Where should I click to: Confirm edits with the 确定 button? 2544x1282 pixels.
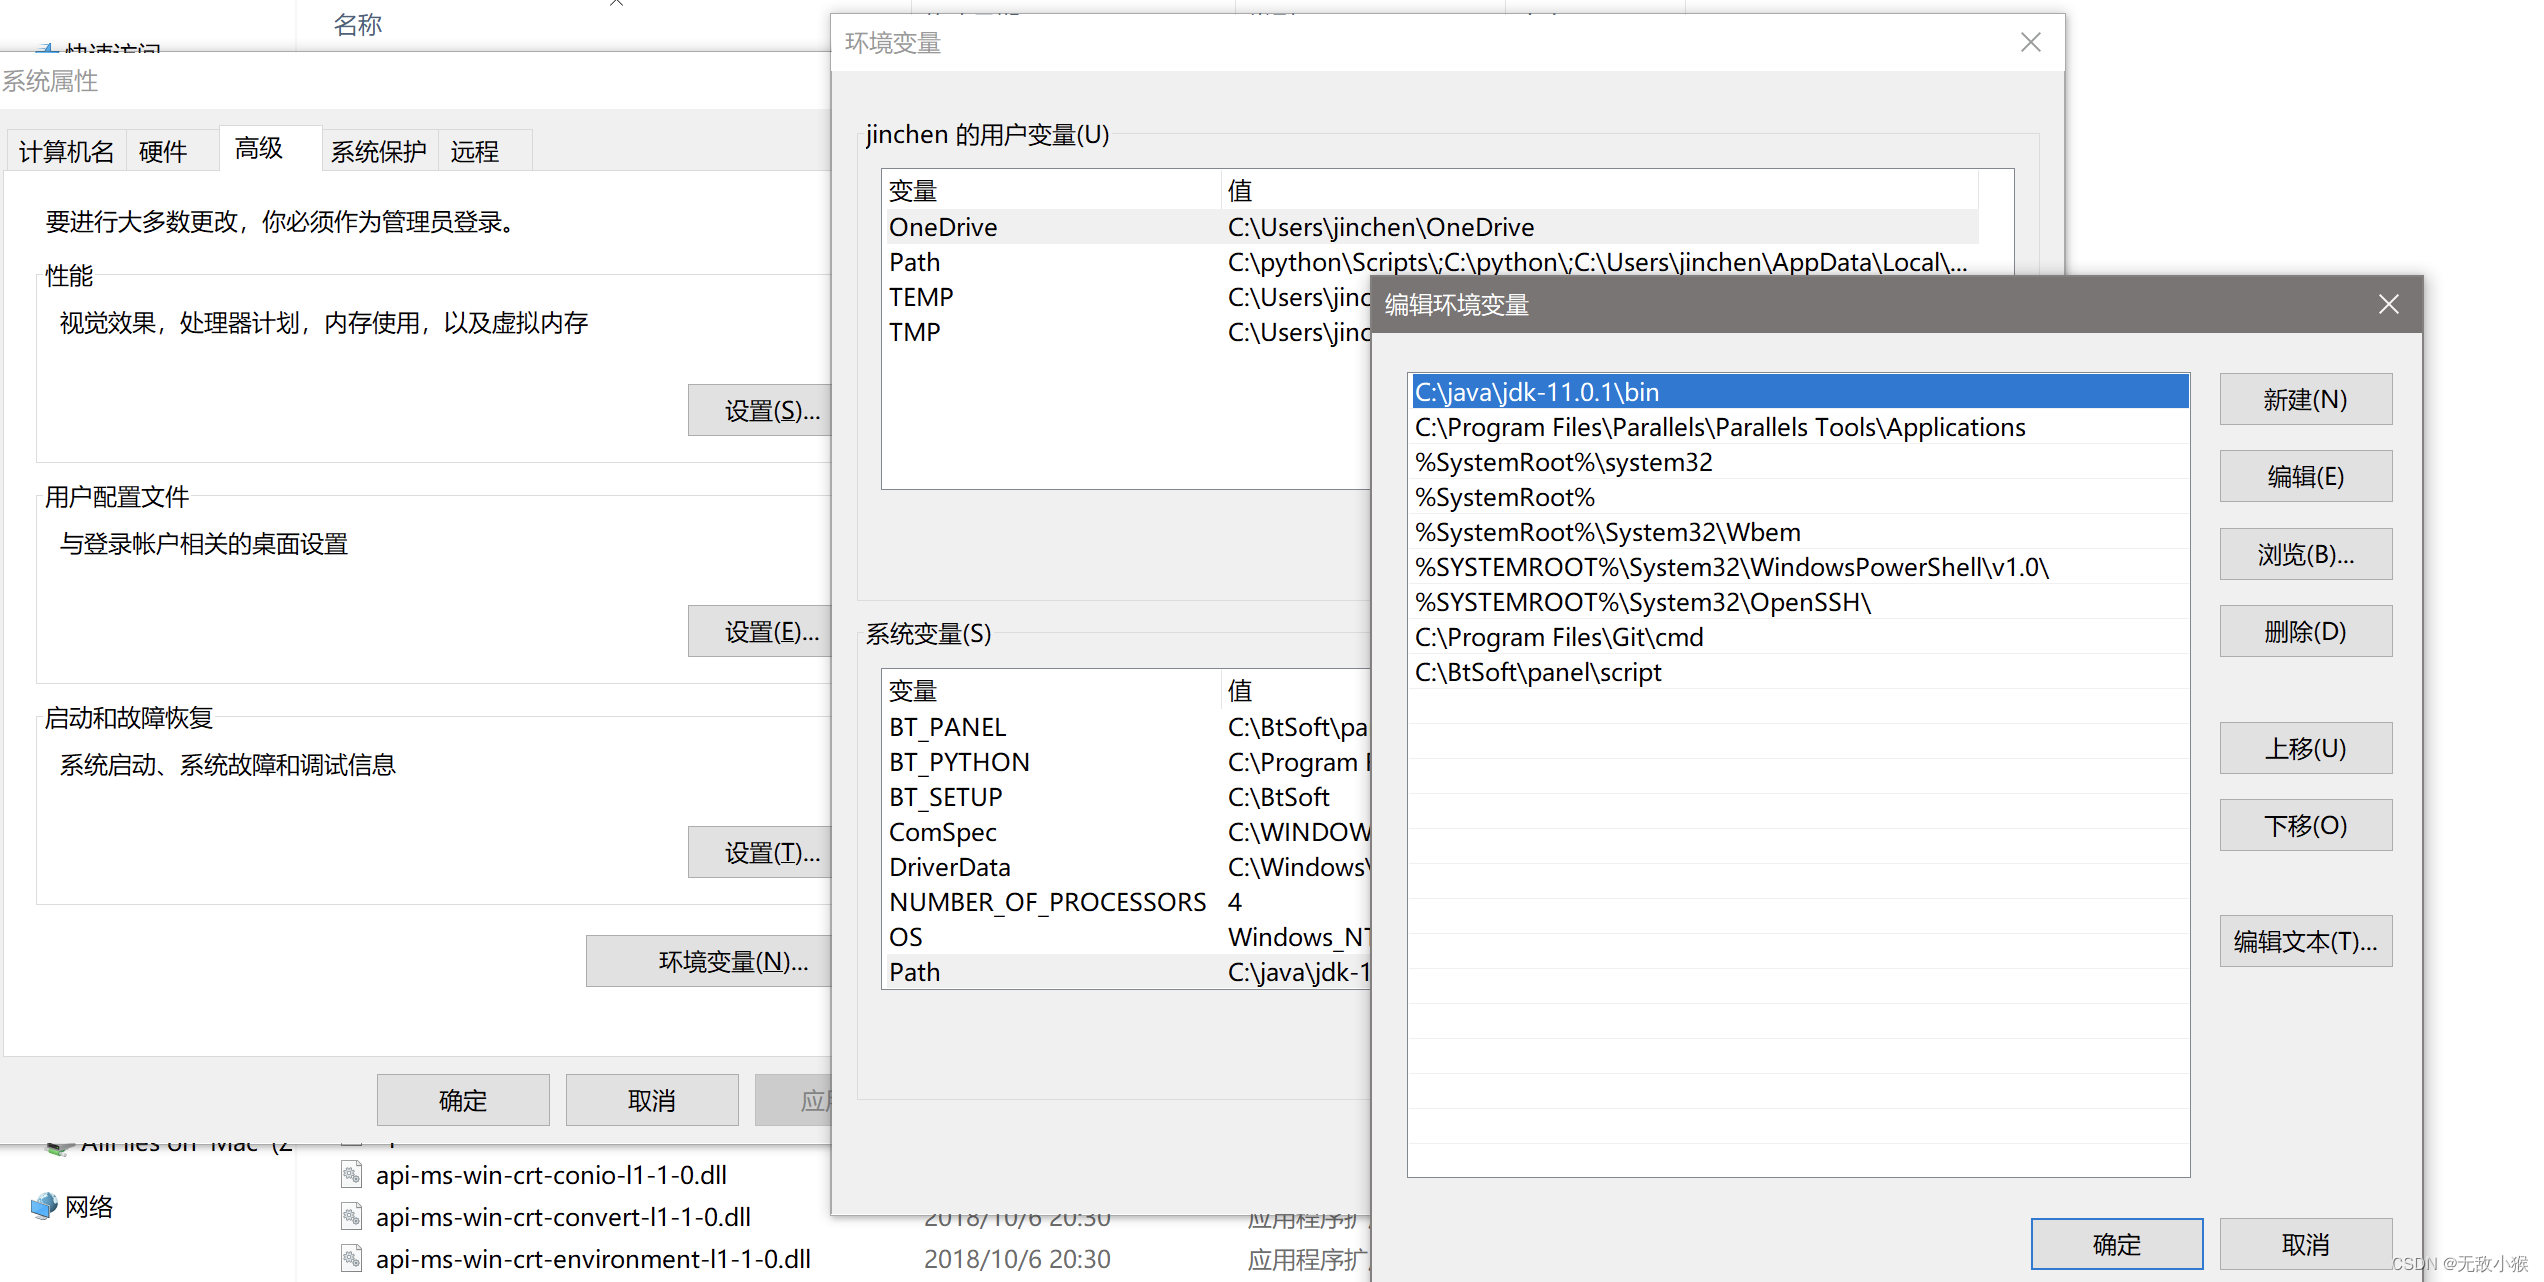pos(2117,1243)
